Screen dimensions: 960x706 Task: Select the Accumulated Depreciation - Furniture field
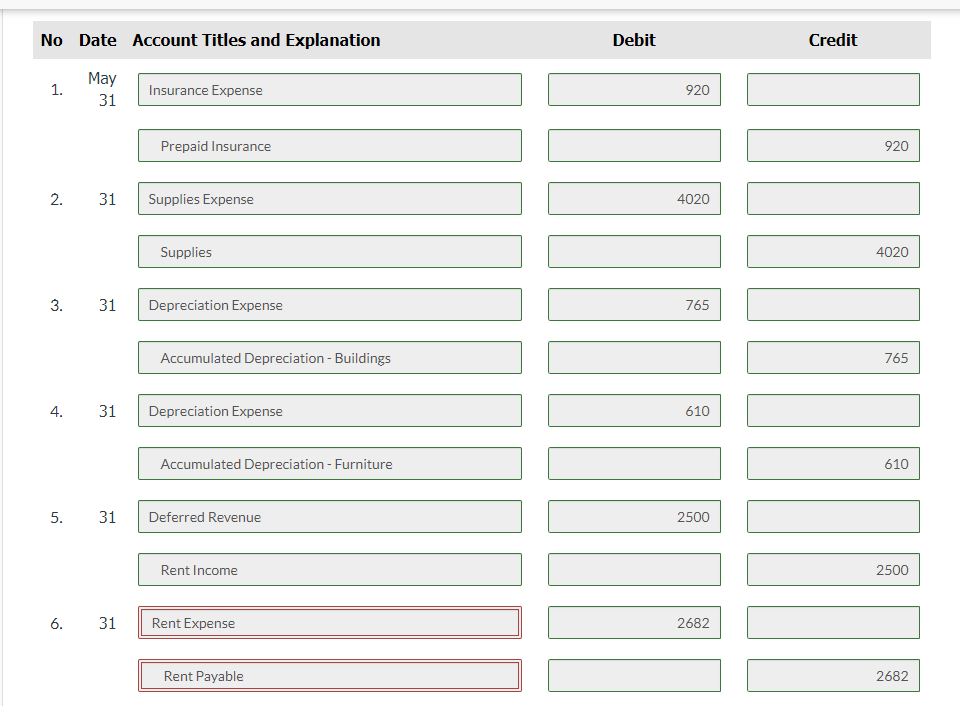tap(329, 464)
